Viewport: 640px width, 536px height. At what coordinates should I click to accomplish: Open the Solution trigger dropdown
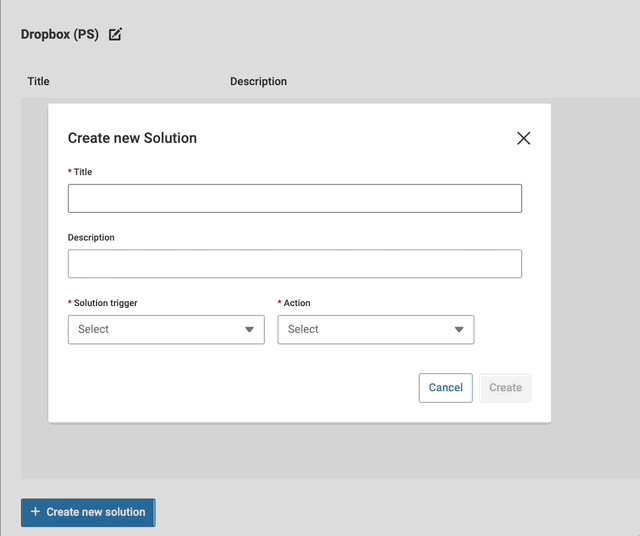pos(166,329)
